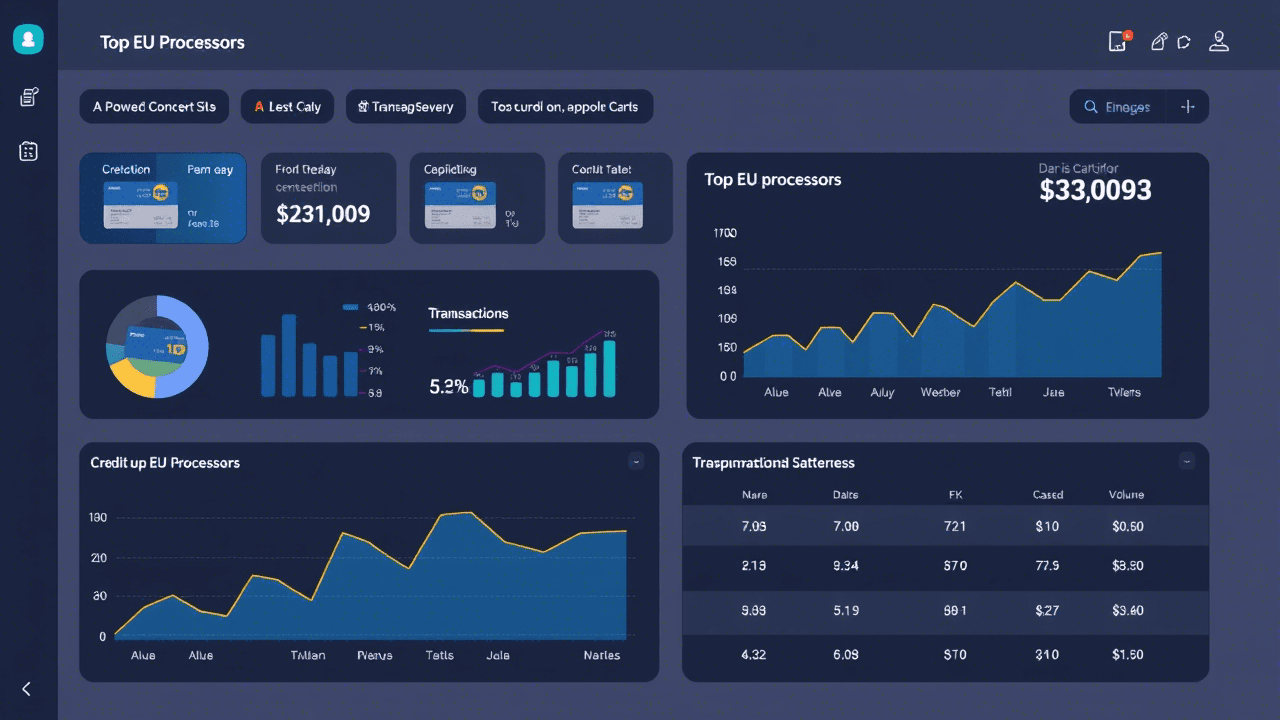
Task: Click the 'Wesber' axis label on top chart
Action: click(x=940, y=392)
